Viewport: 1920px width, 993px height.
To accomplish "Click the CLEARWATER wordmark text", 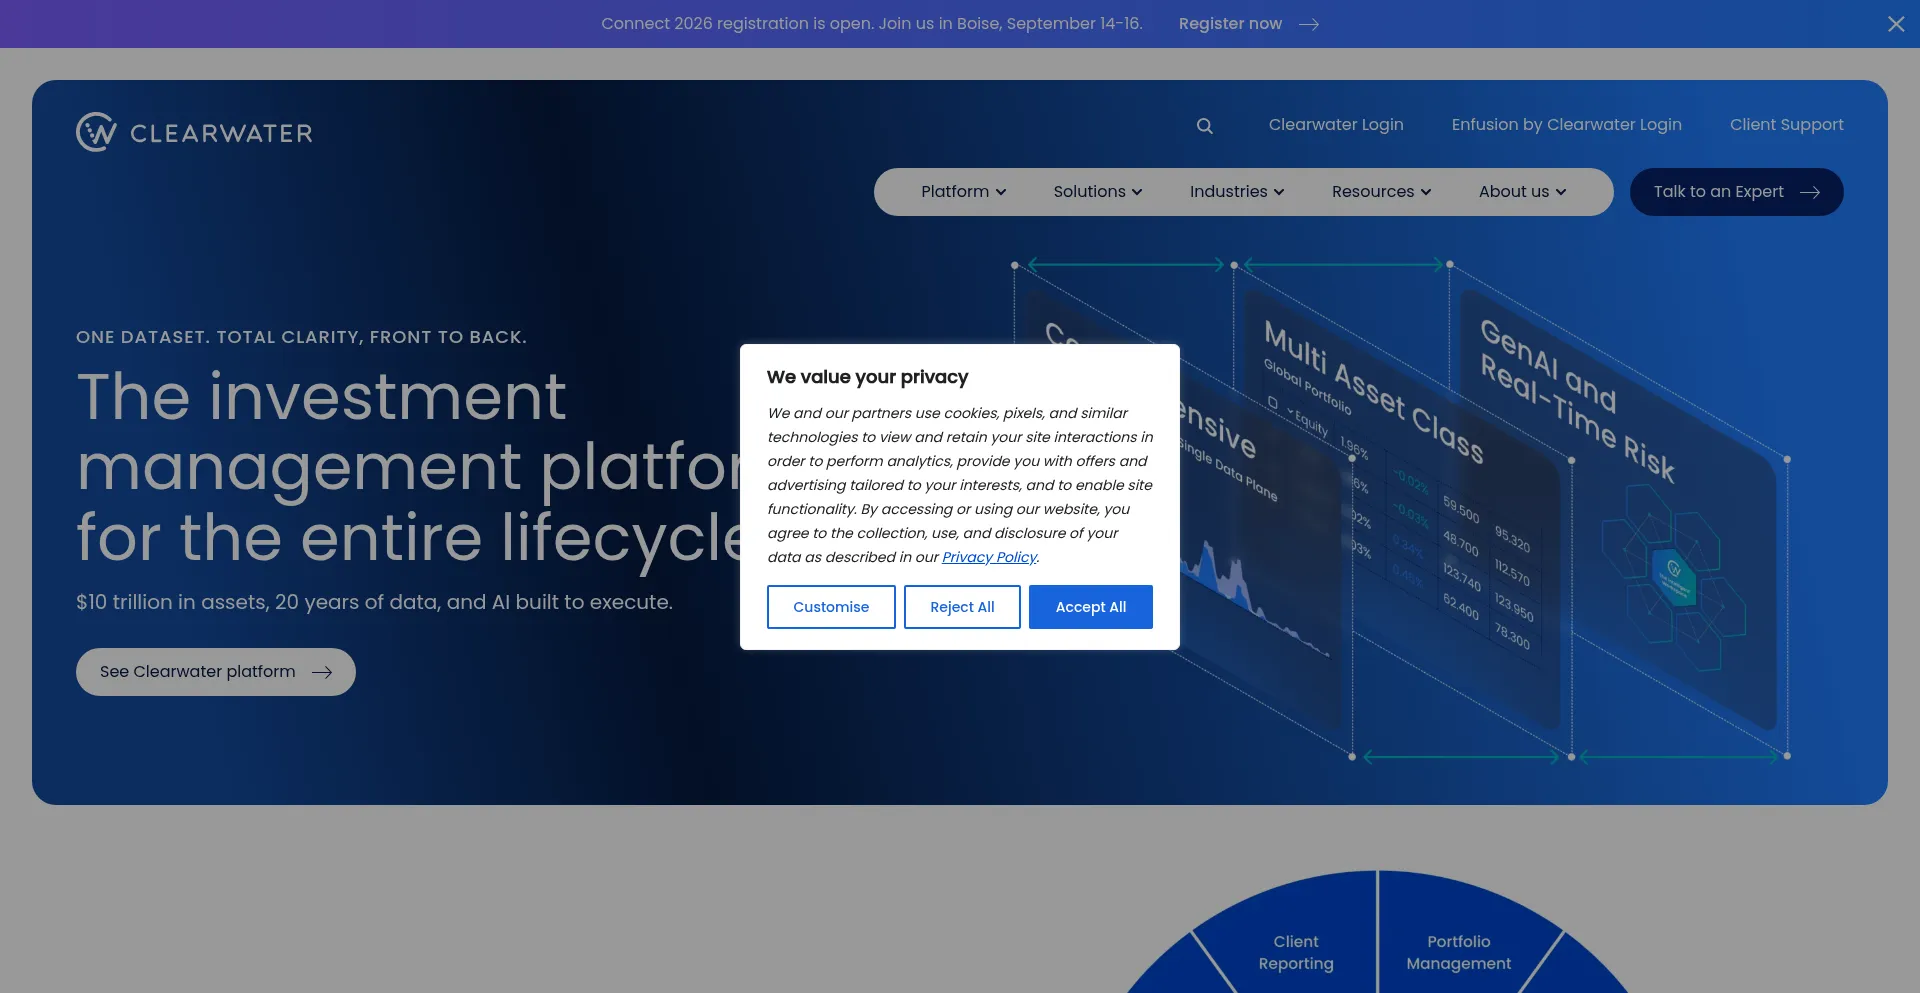I will click(x=221, y=133).
